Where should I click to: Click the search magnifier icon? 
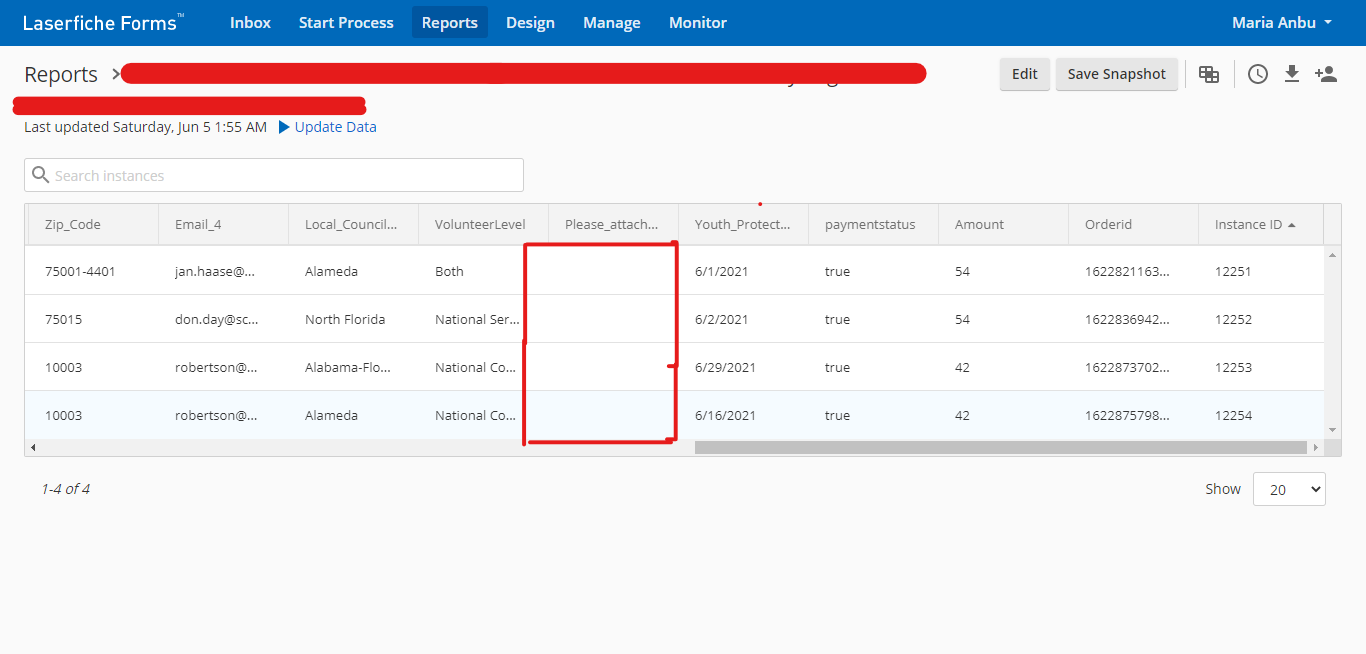click(41, 175)
